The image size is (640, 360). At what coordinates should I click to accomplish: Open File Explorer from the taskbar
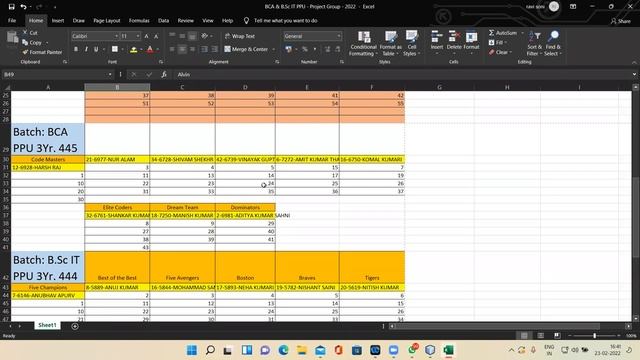[302, 350]
